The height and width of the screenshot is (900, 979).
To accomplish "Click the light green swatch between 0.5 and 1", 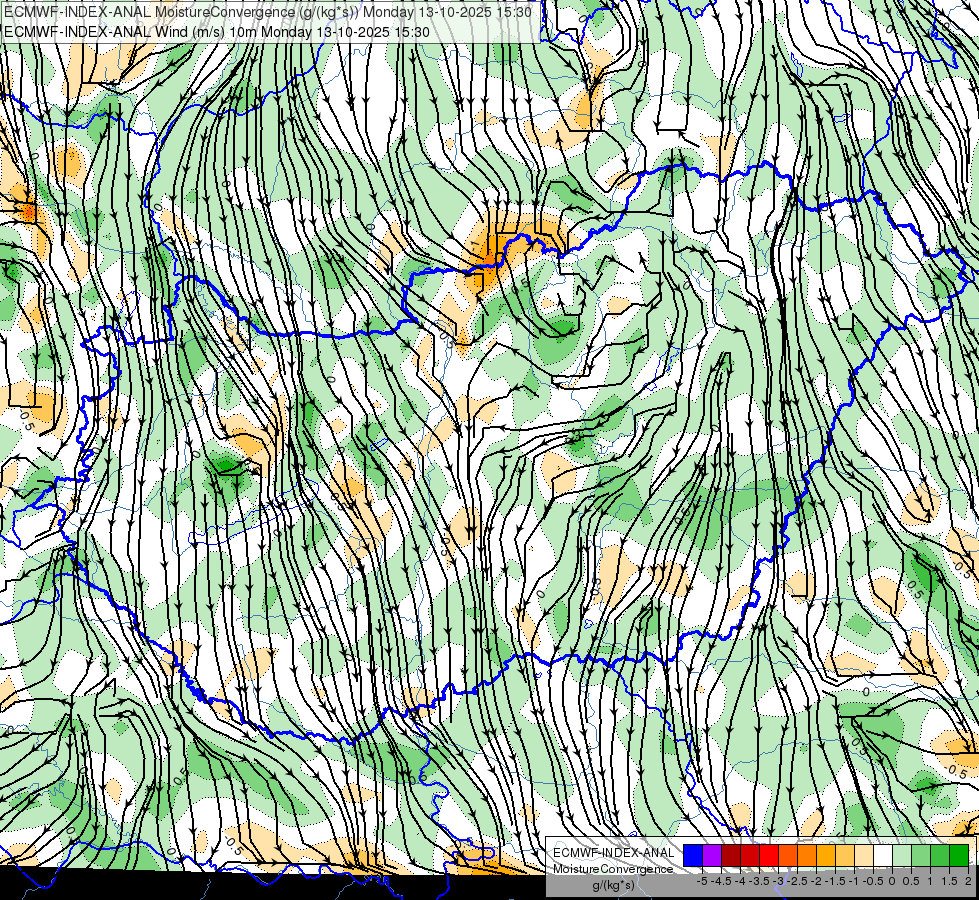I will point(920,855).
